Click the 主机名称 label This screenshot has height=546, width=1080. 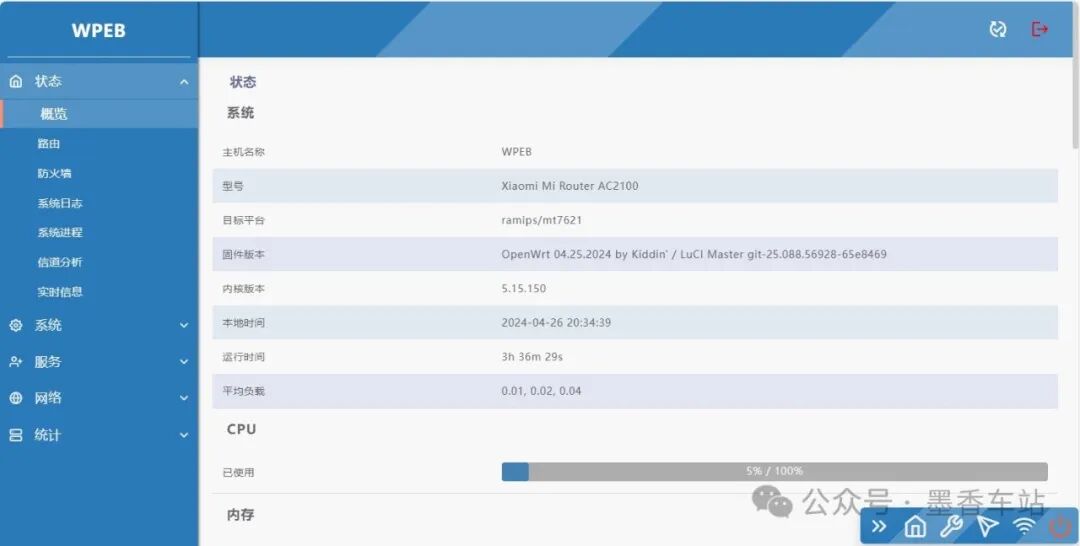(x=243, y=152)
